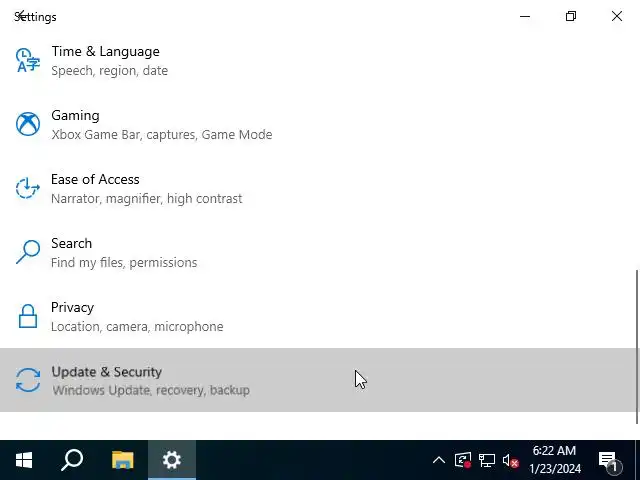Minimize the Settings window
This screenshot has width=640, height=480.
click(525, 16)
